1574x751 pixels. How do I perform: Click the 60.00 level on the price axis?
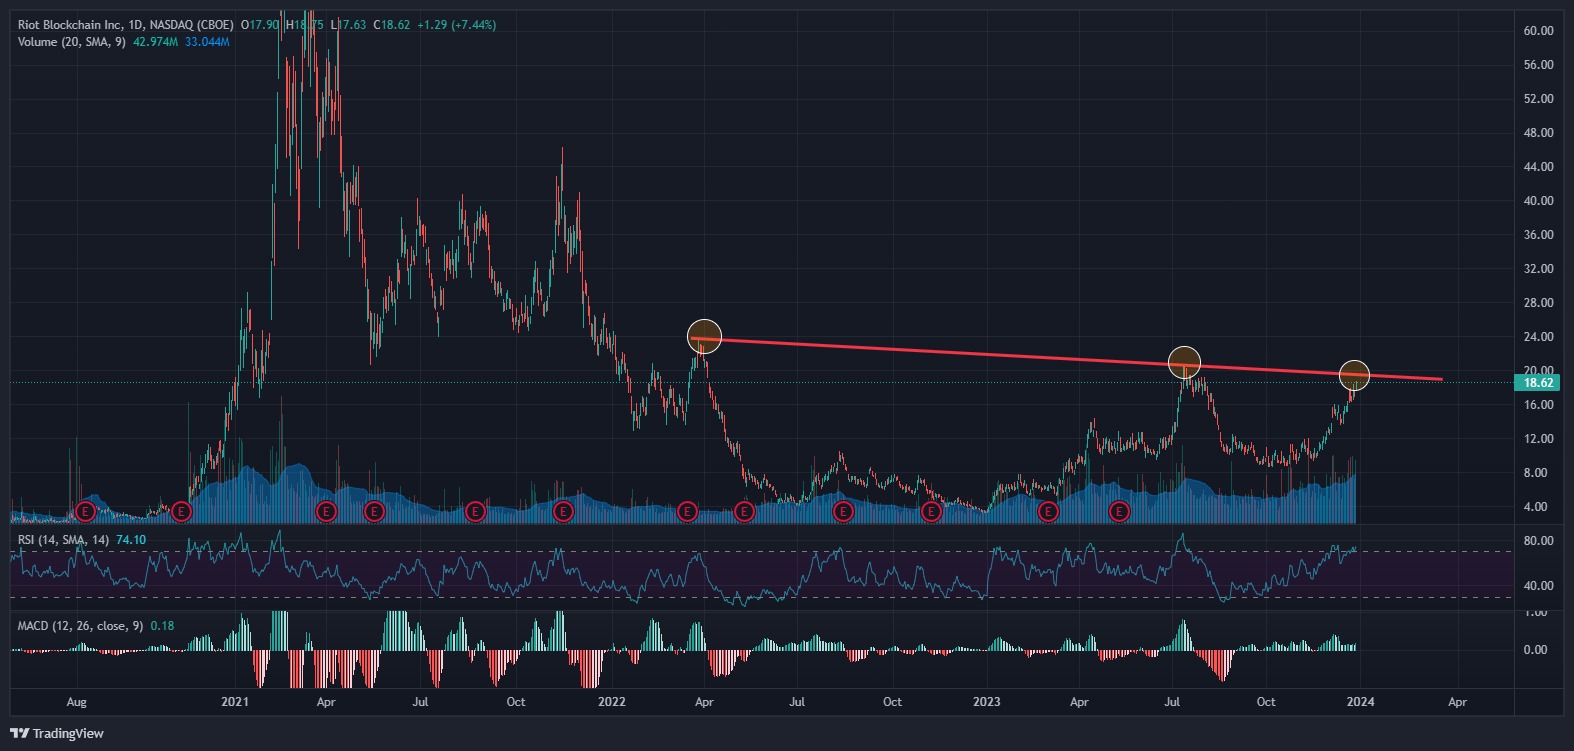[1538, 31]
